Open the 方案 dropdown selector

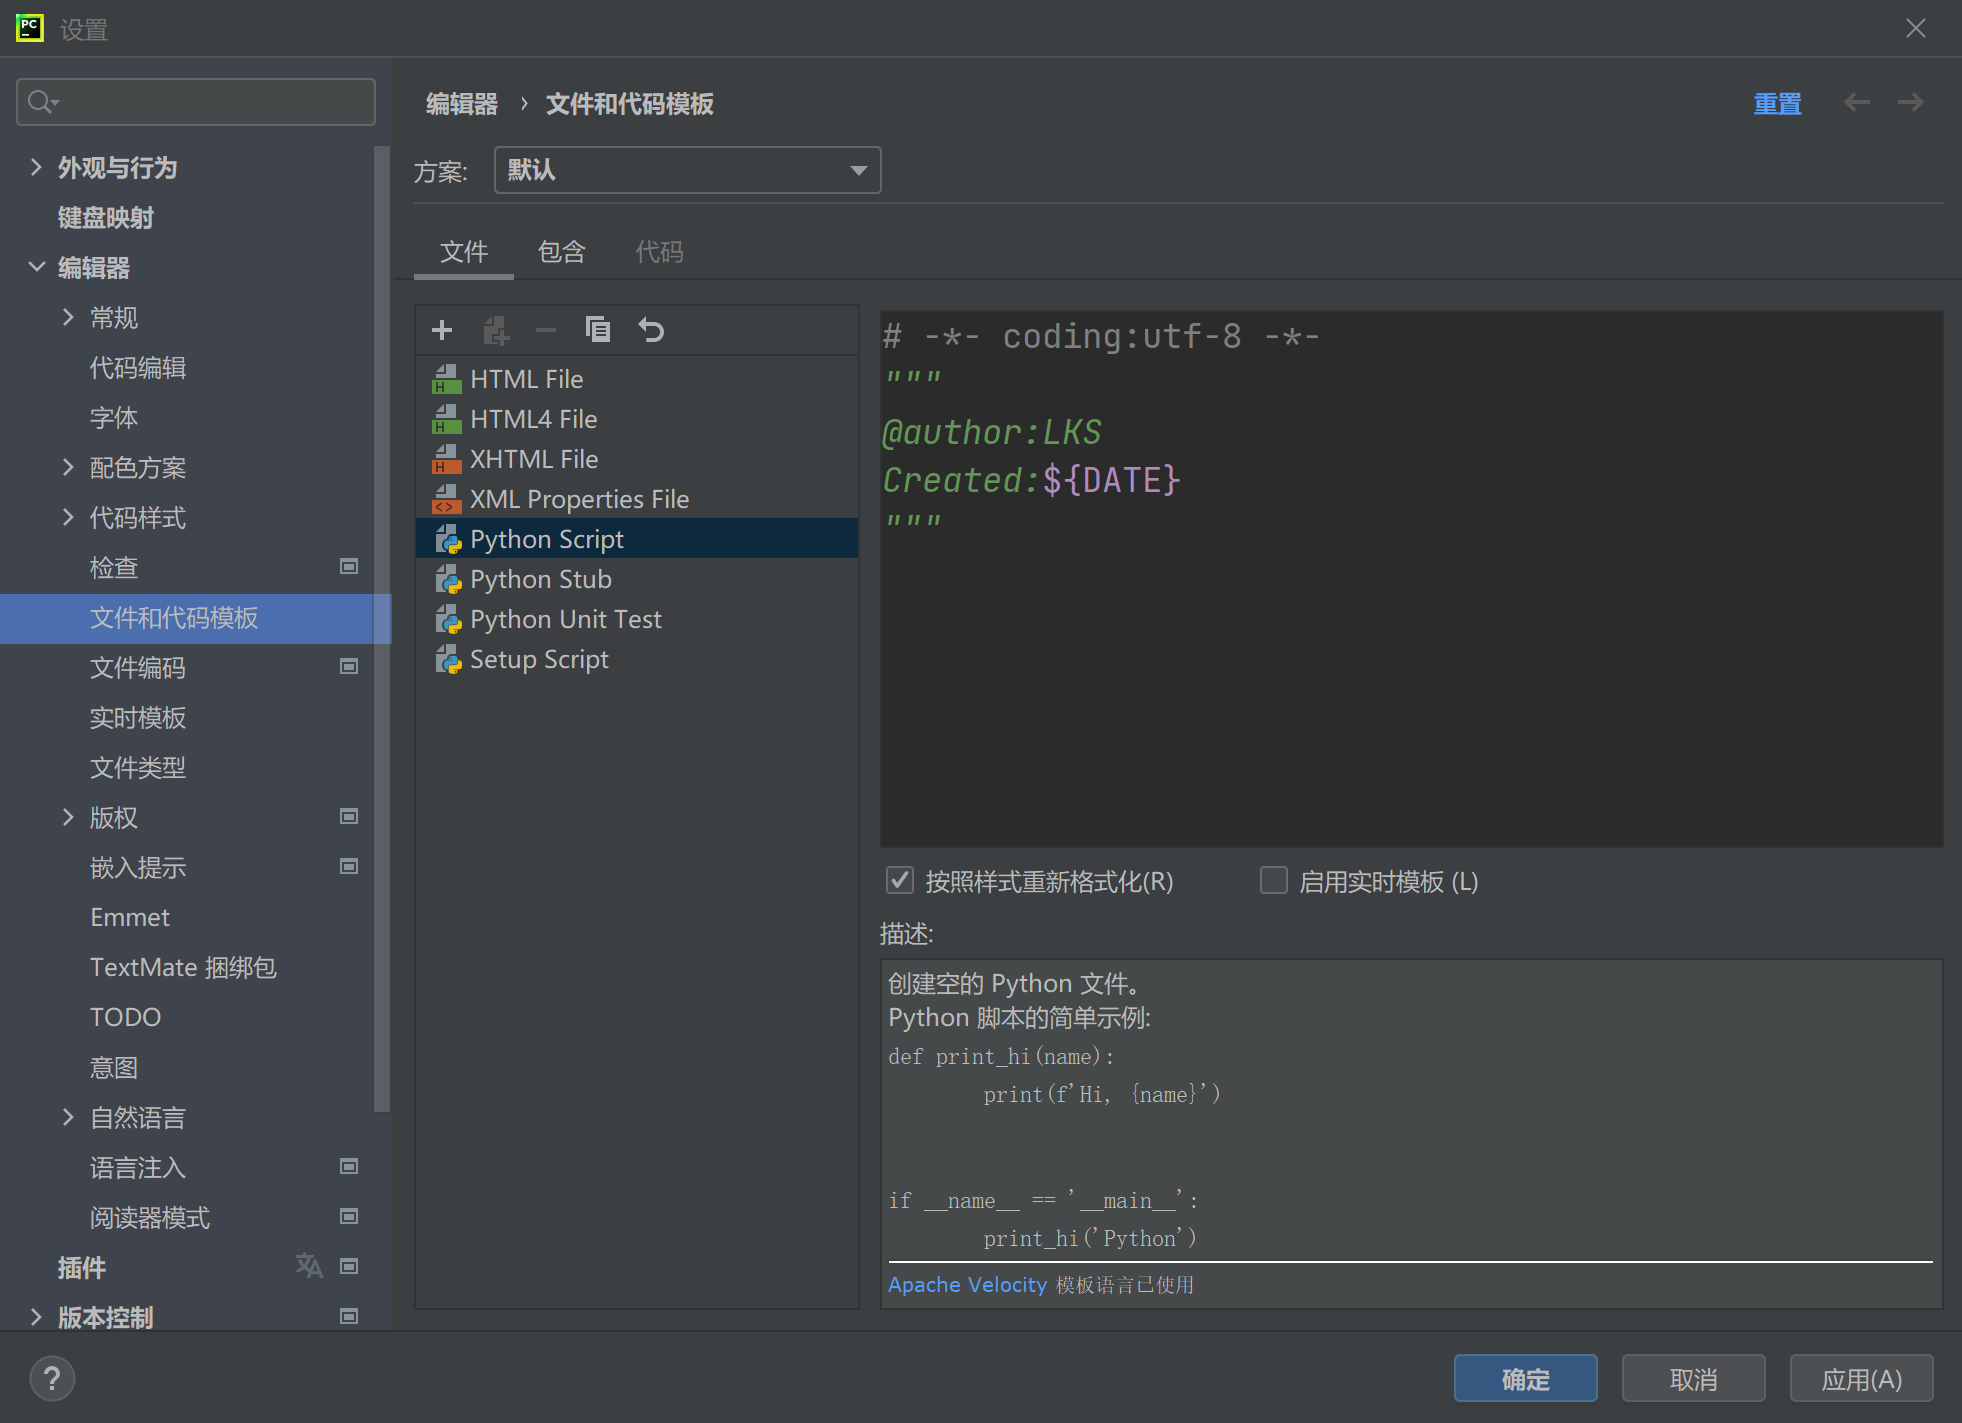(685, 171)
